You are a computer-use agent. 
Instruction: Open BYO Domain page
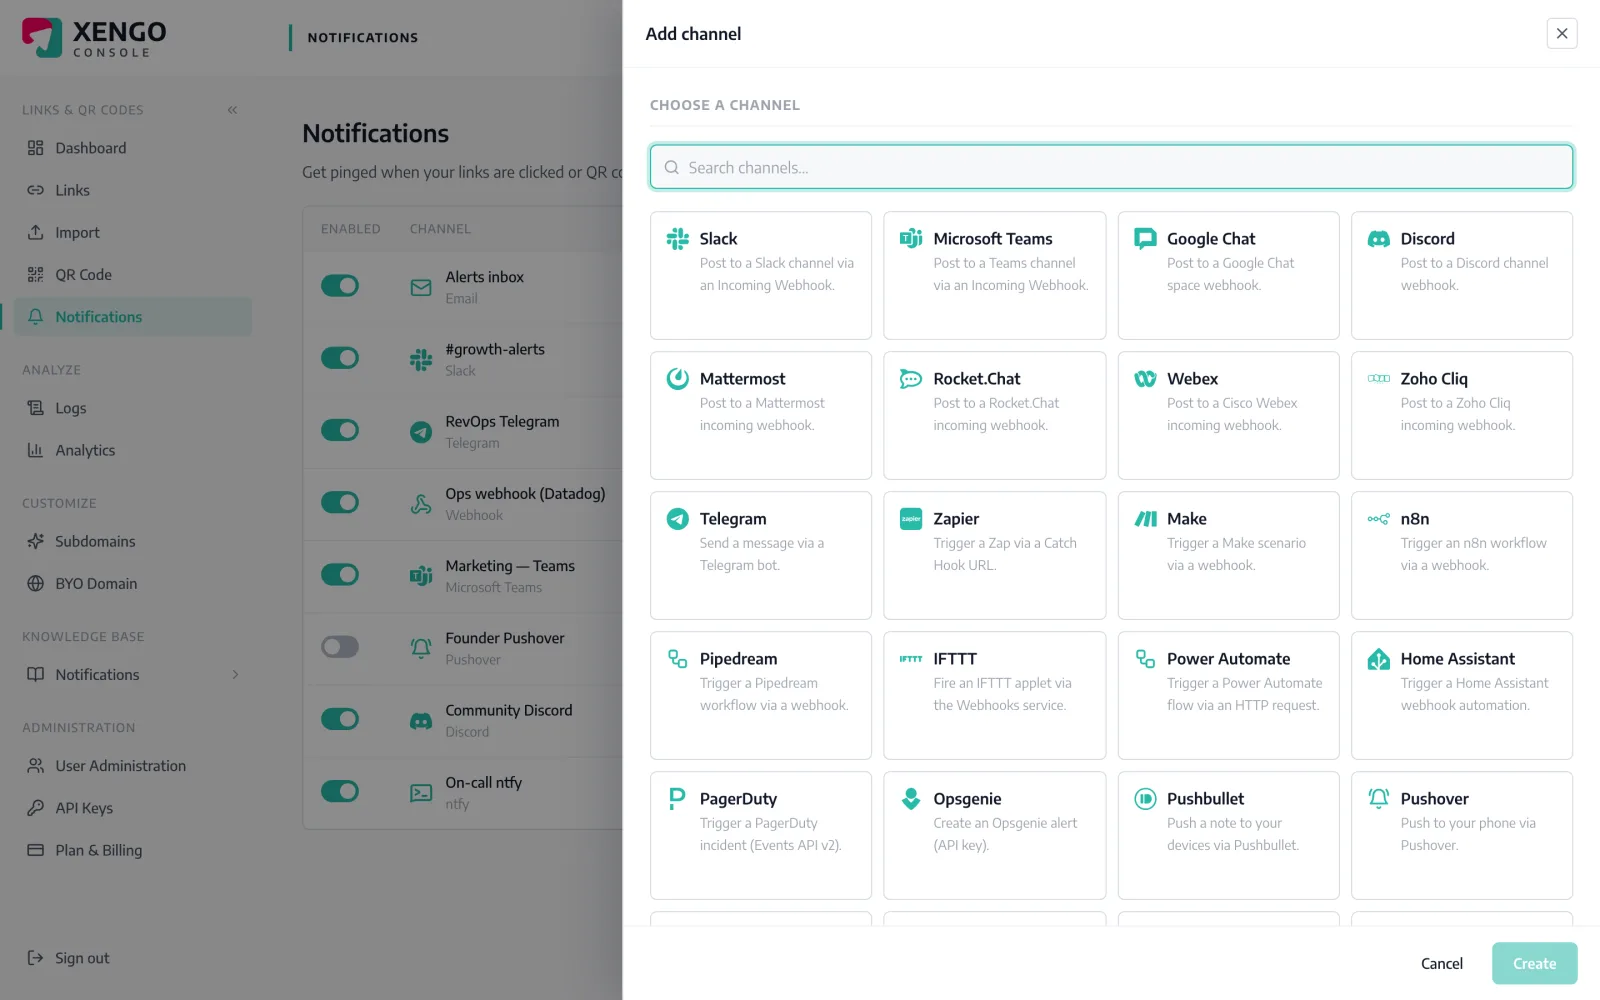(x=133, y=583)
